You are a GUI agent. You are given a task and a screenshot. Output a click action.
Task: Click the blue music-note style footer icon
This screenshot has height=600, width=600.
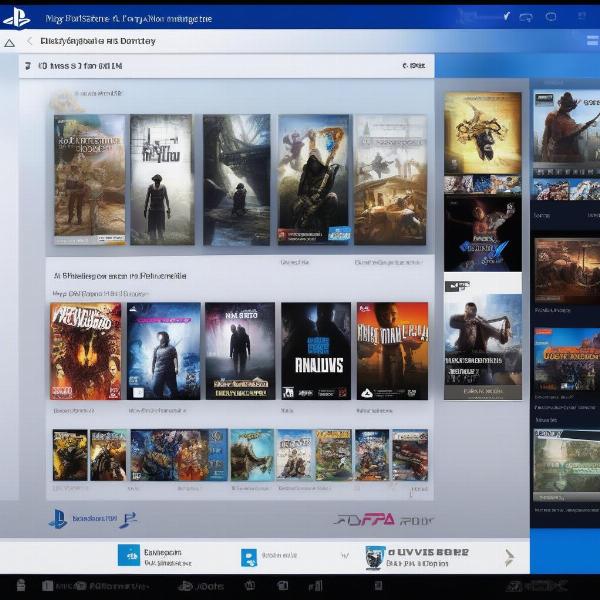[128, 520]
